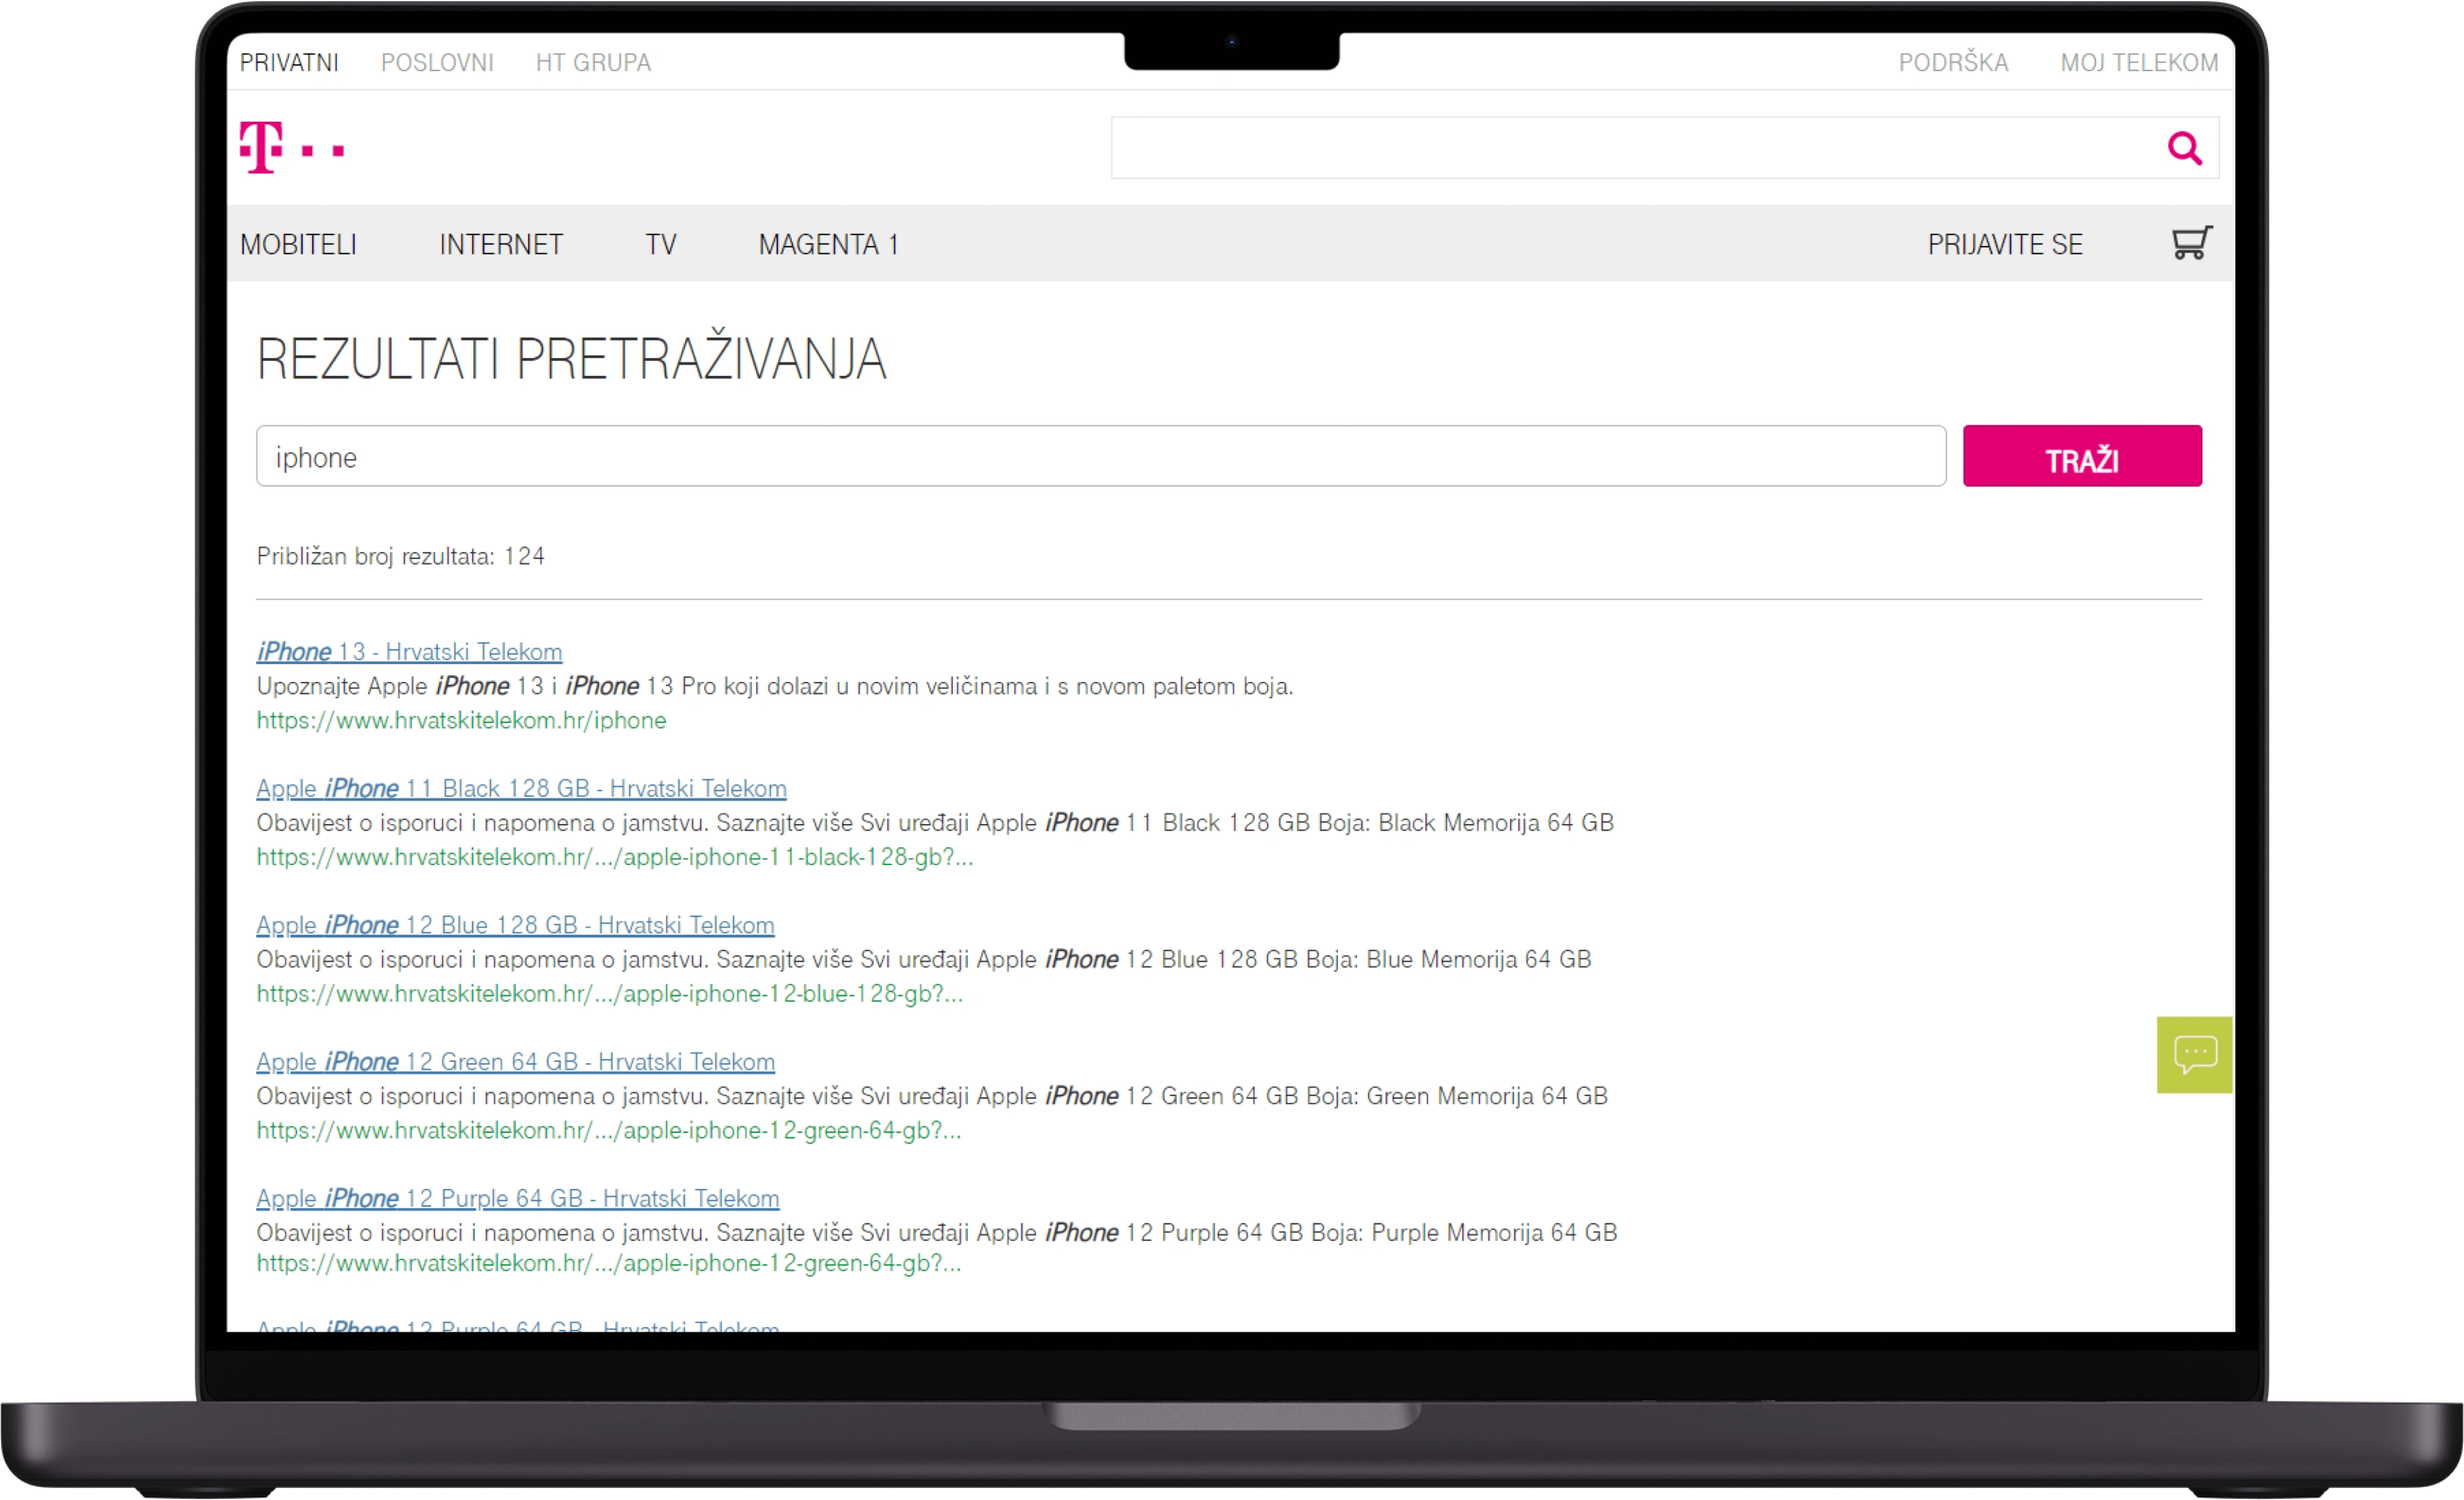
Task: Switch to HT GRUPA tab
Action: (593, 63)
